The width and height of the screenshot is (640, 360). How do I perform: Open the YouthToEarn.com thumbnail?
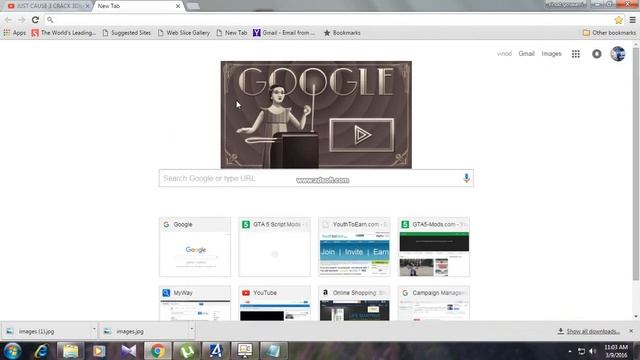pos(354,247)
